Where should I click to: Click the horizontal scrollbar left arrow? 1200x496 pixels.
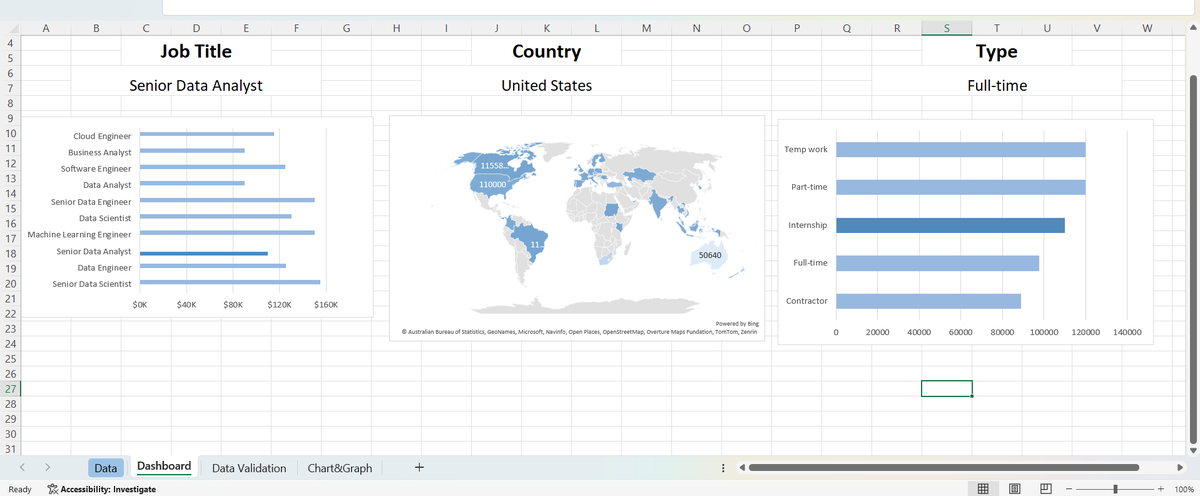click(x=742, y=467)
